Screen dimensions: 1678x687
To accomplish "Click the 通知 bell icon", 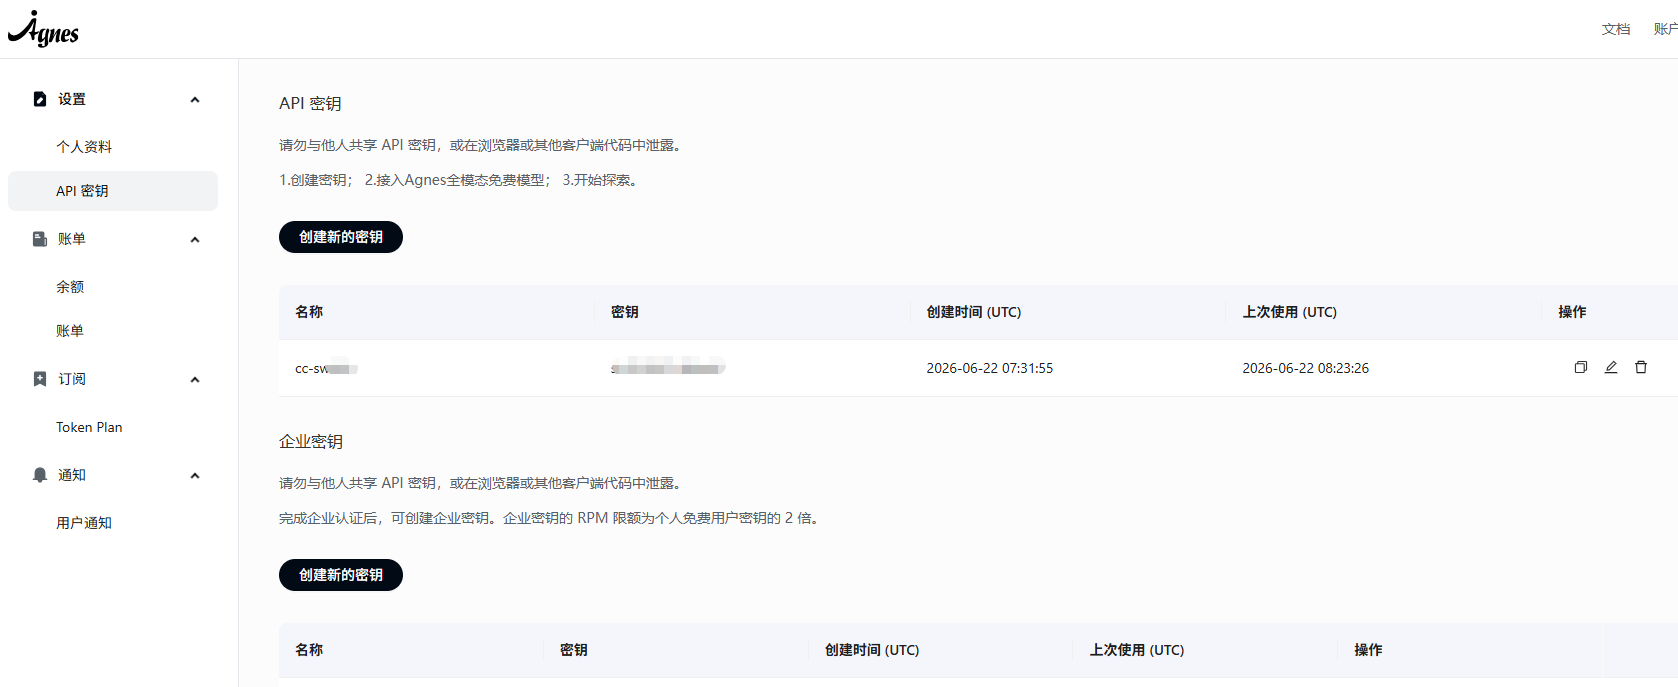I will 40,475.
